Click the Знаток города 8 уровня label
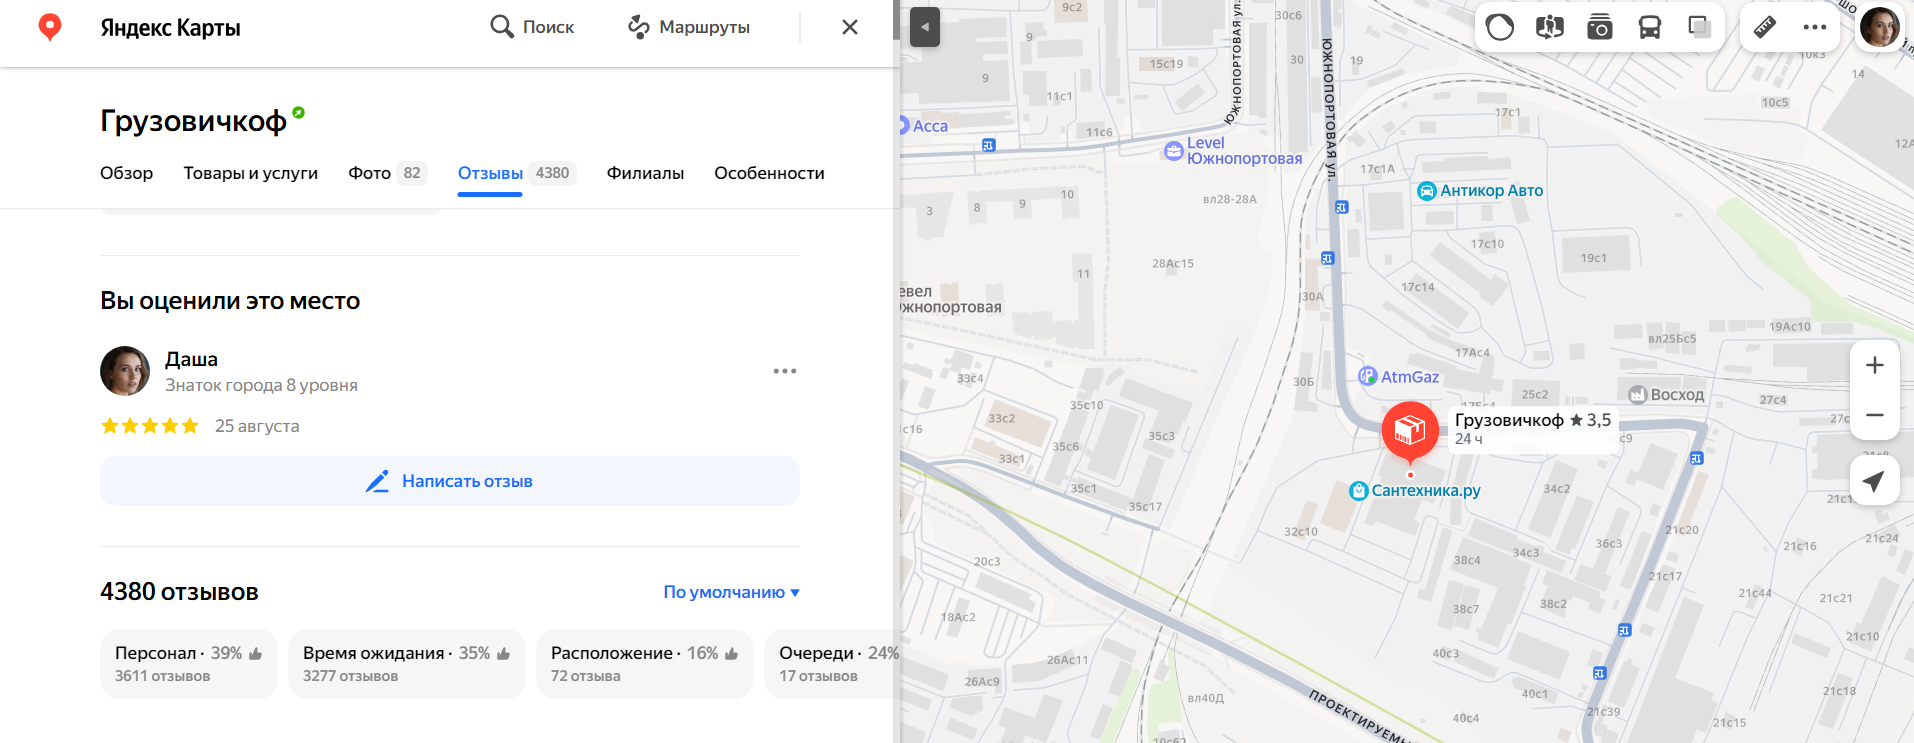Image resolution: width=1914 pixels, height=743 pixels. pyautogui.click(x=261, y=385)
